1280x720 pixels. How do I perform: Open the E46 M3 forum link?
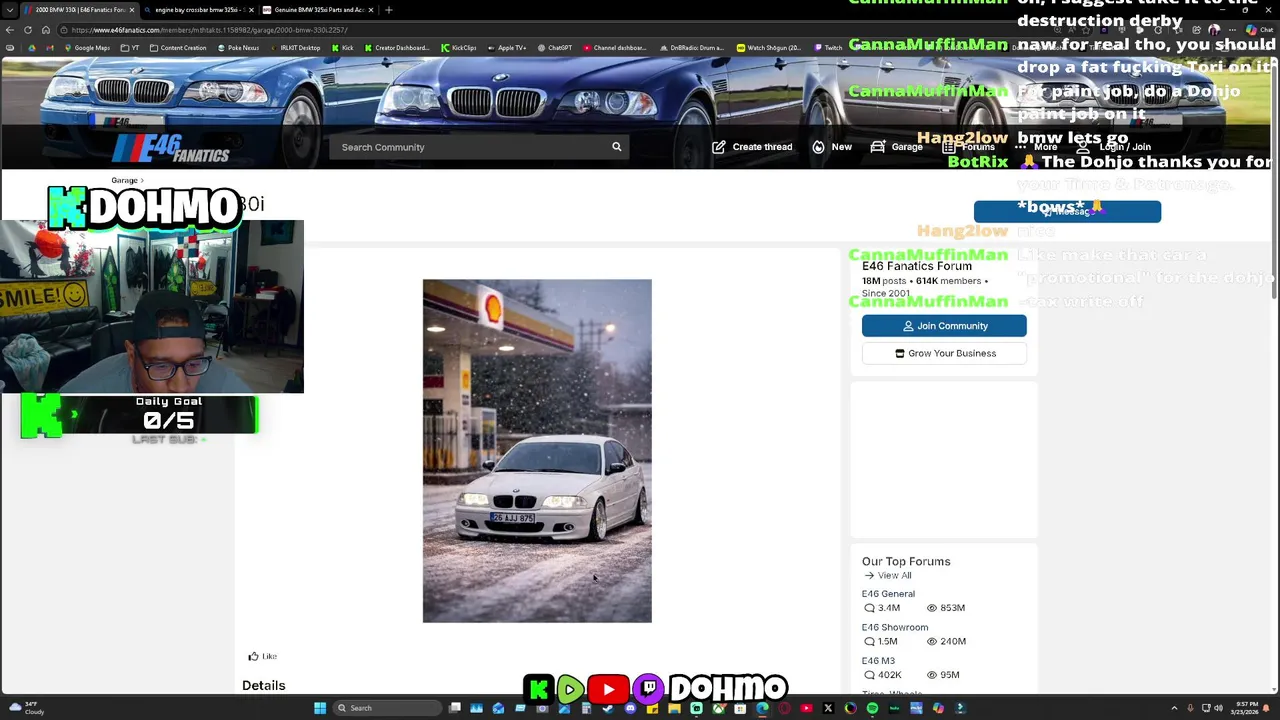pos(878,661)
